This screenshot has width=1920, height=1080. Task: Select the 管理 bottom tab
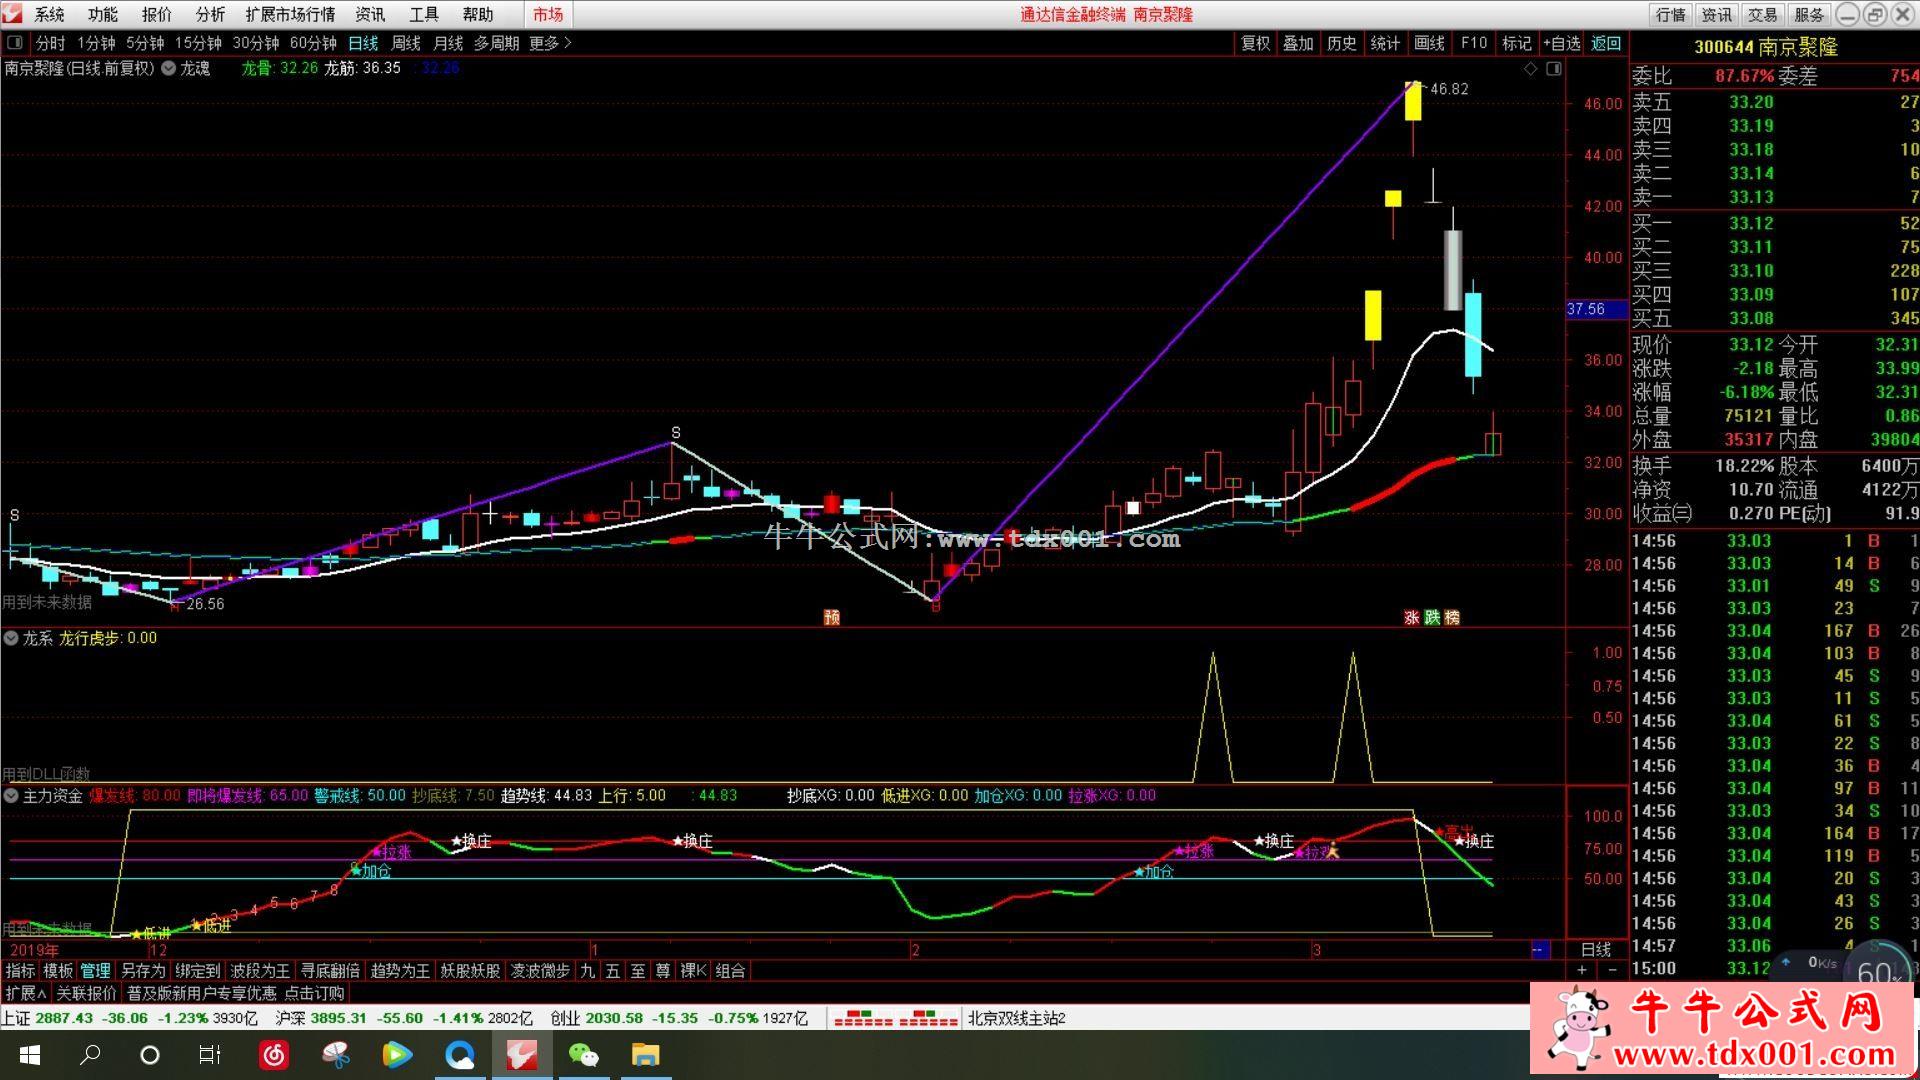[96, 971]
